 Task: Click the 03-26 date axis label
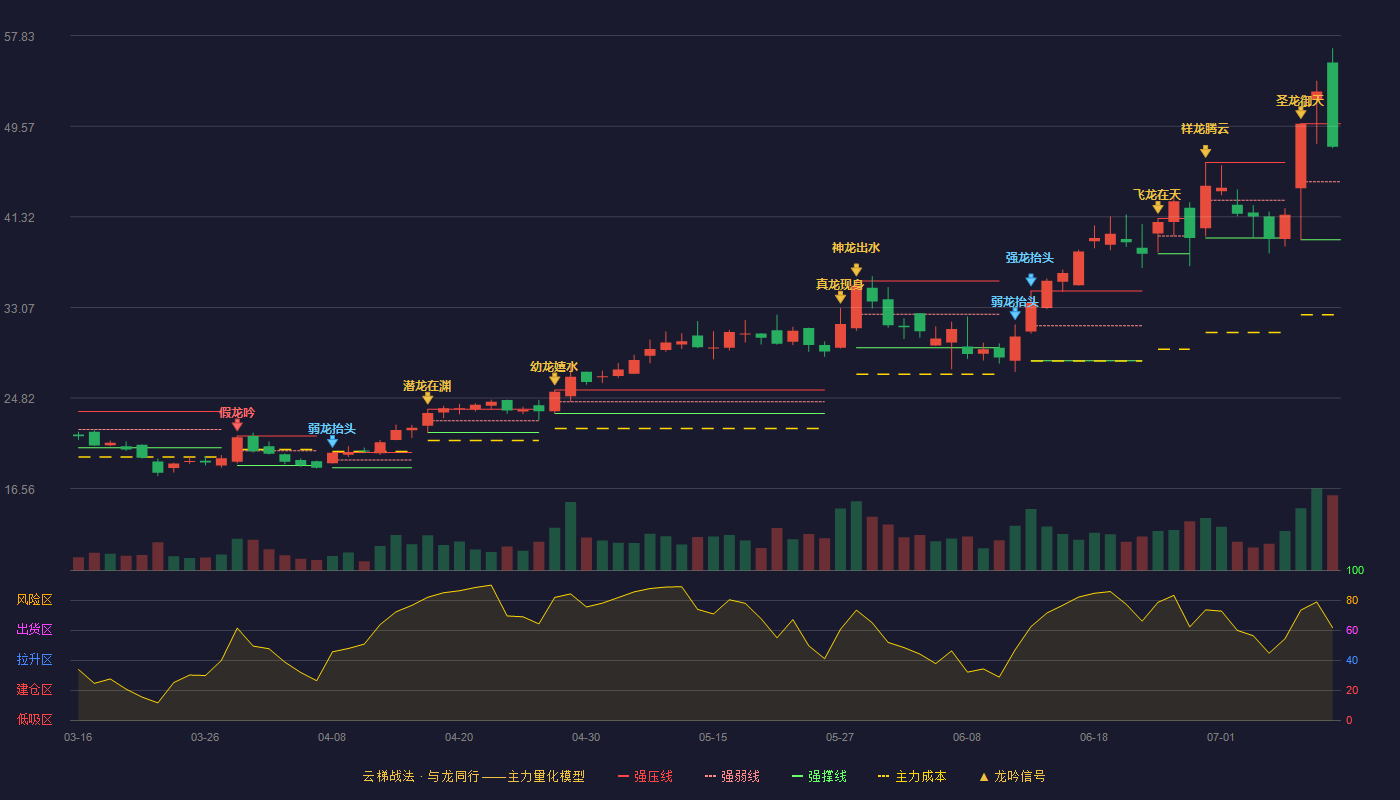pos(205,737)
